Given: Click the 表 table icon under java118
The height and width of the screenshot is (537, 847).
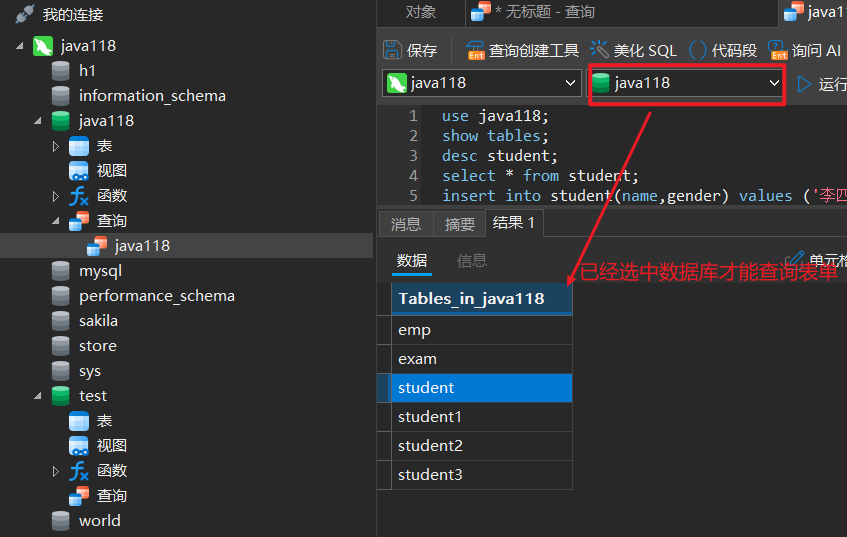Looking at the screenshot, I should (x=79, y=146).
